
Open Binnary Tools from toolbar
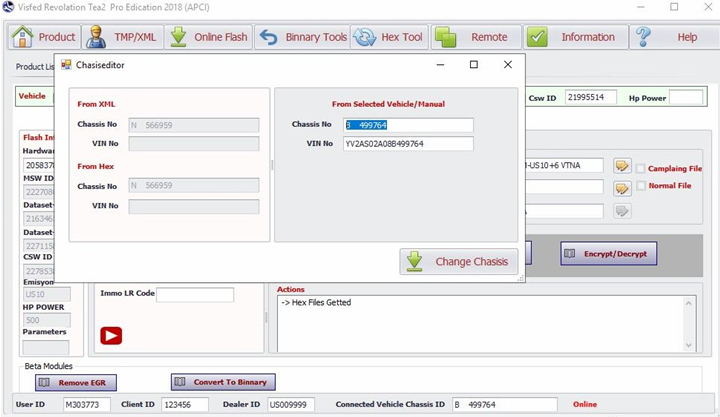pyautogui.click(x=303, y=37)
